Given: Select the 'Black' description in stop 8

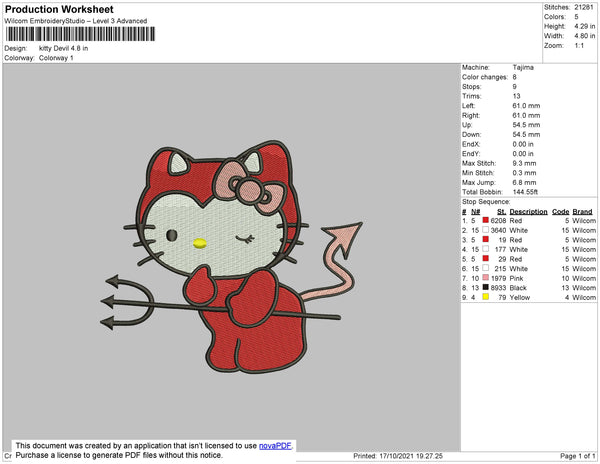Looking at the screenshot, I should 518,288.
